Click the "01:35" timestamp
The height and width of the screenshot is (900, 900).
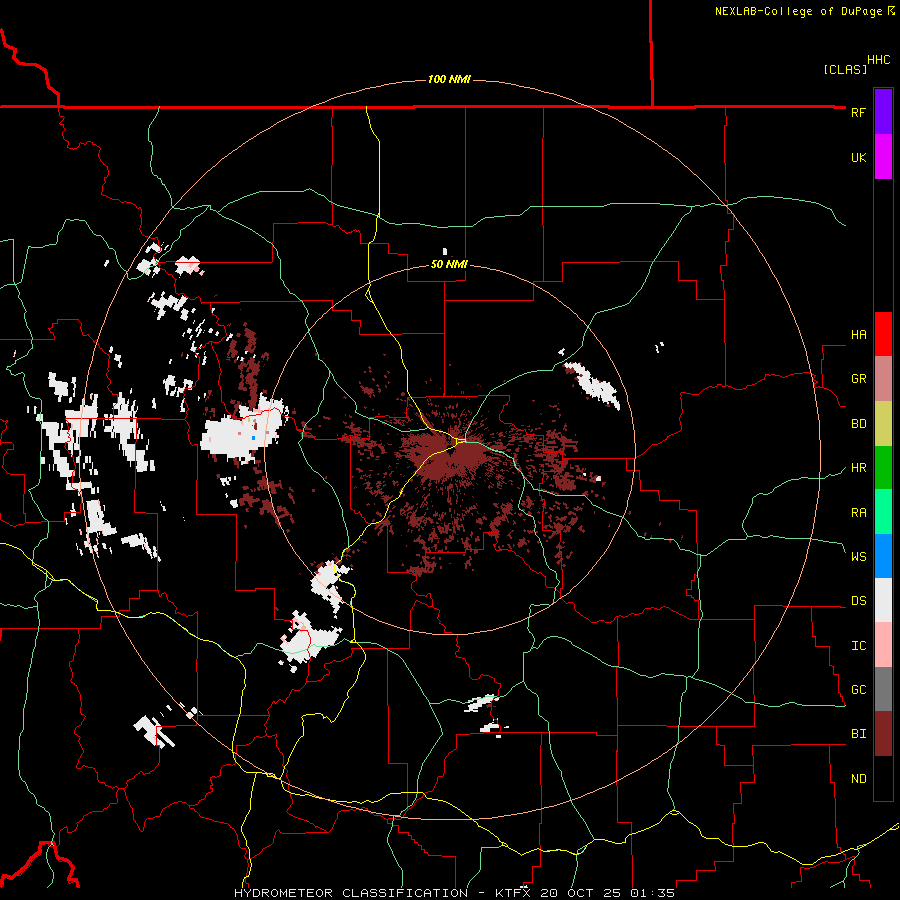coord(652,893)
